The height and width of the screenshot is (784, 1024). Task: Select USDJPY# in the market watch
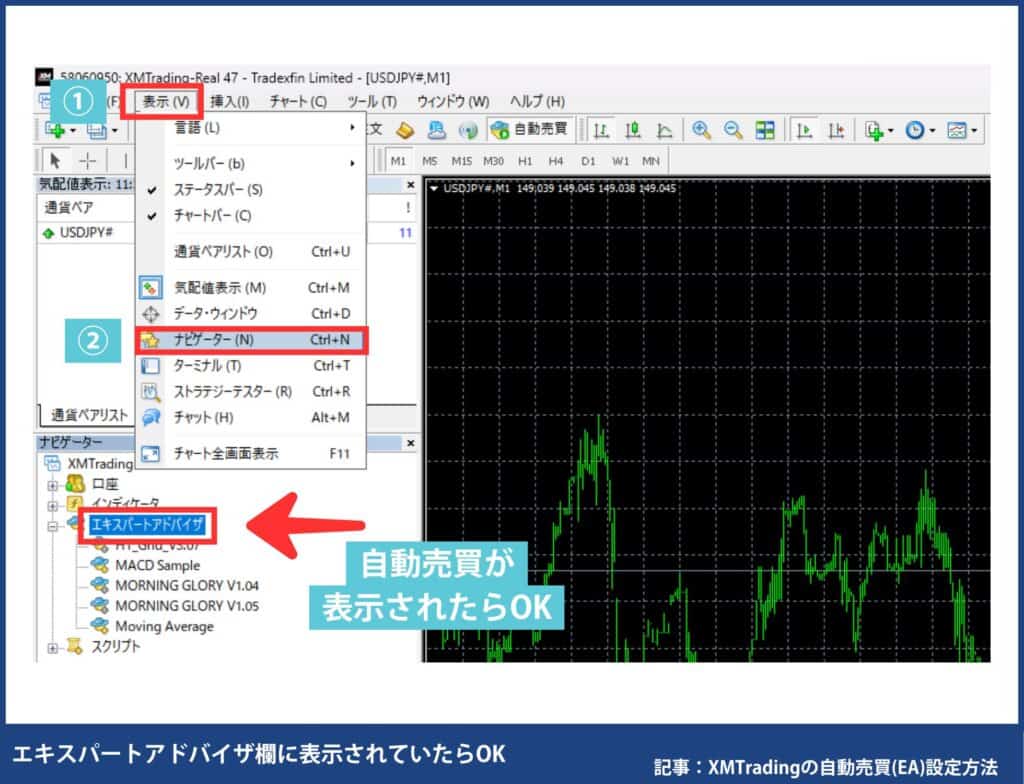tap(86, 233)
